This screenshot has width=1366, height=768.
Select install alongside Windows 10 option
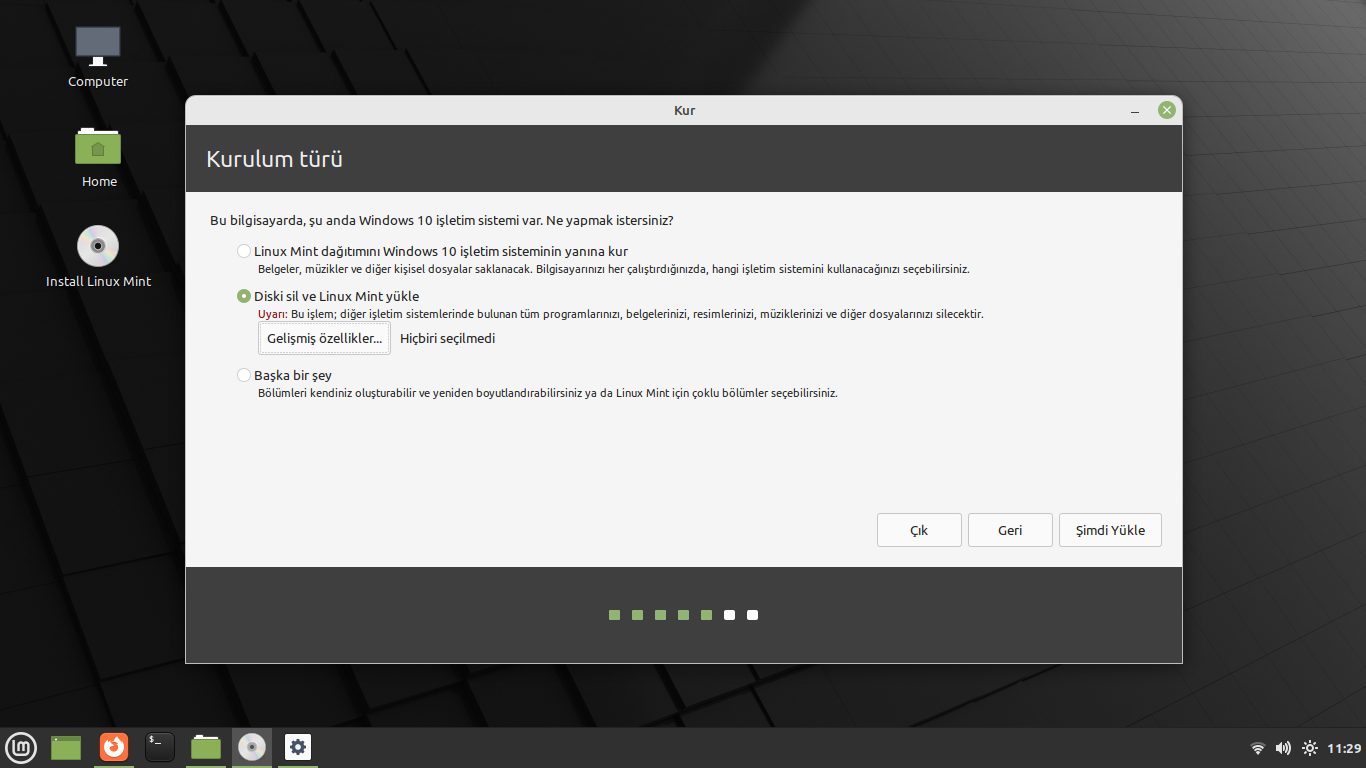click(x=432, y=251)
